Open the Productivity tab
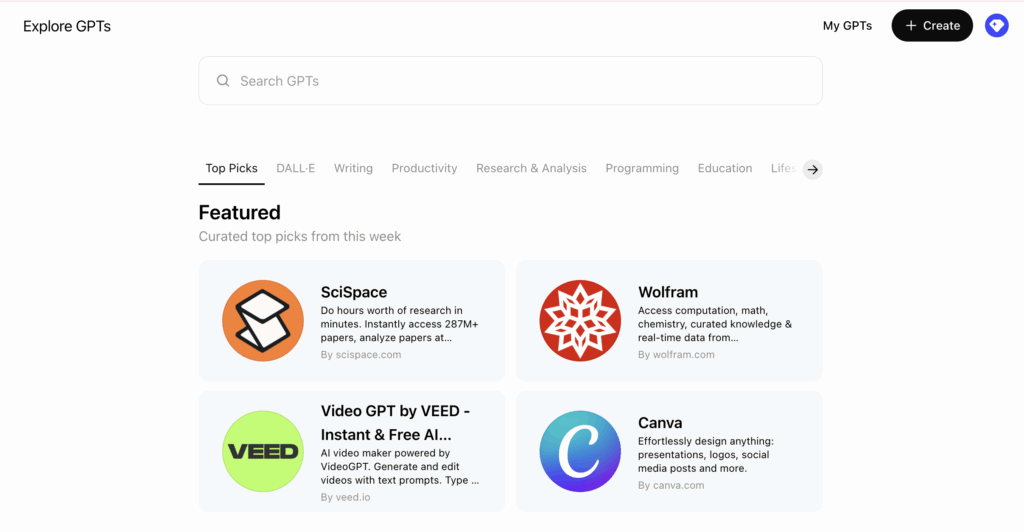Image resolution: width=1024 pixels, height=532 pixels. pos(424,168)
